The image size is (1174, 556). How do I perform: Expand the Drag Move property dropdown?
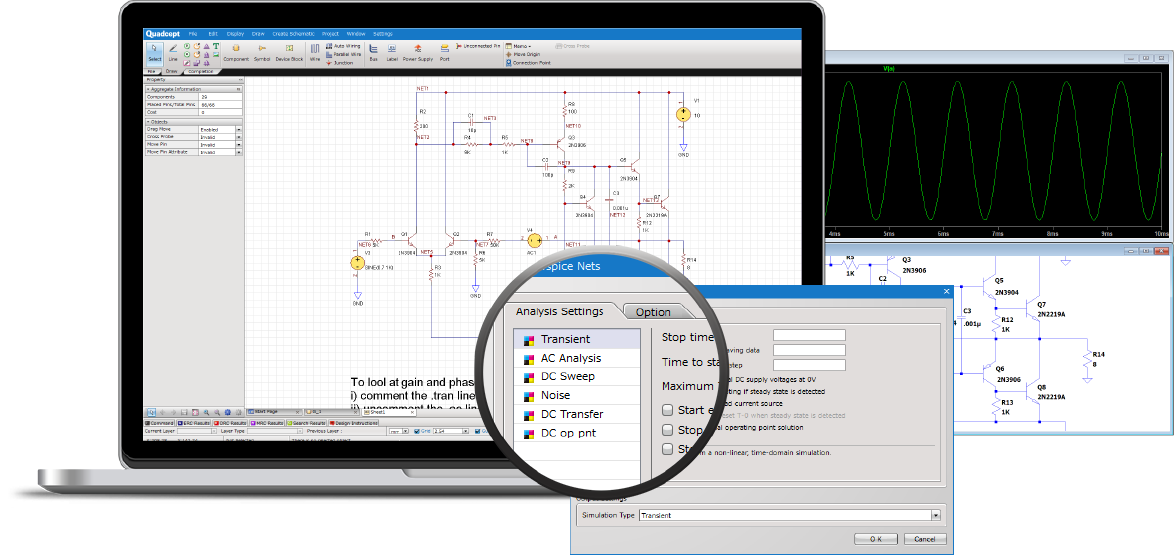238,129
